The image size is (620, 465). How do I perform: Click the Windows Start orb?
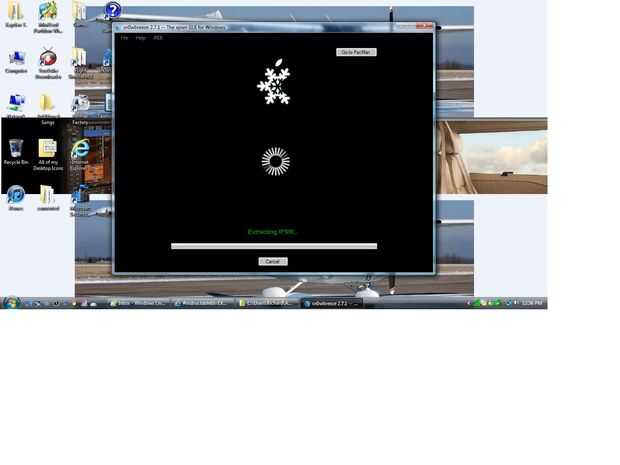click(x=11, y=303)
